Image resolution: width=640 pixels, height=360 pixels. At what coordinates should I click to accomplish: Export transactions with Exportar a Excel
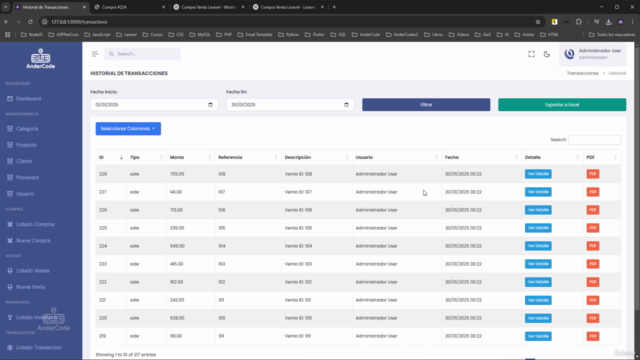pos(562,104)
